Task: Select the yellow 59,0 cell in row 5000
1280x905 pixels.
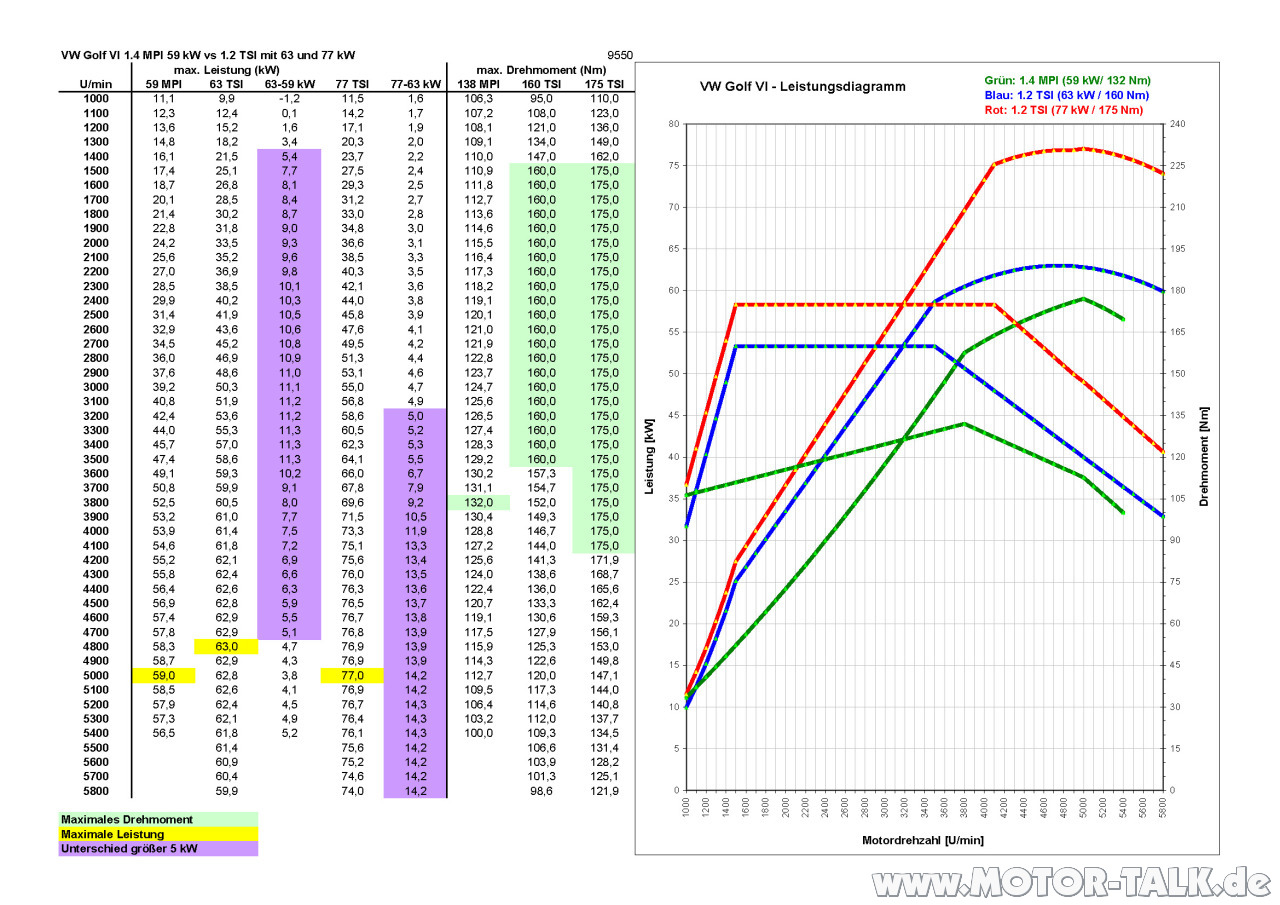Action: click(164, 676)
